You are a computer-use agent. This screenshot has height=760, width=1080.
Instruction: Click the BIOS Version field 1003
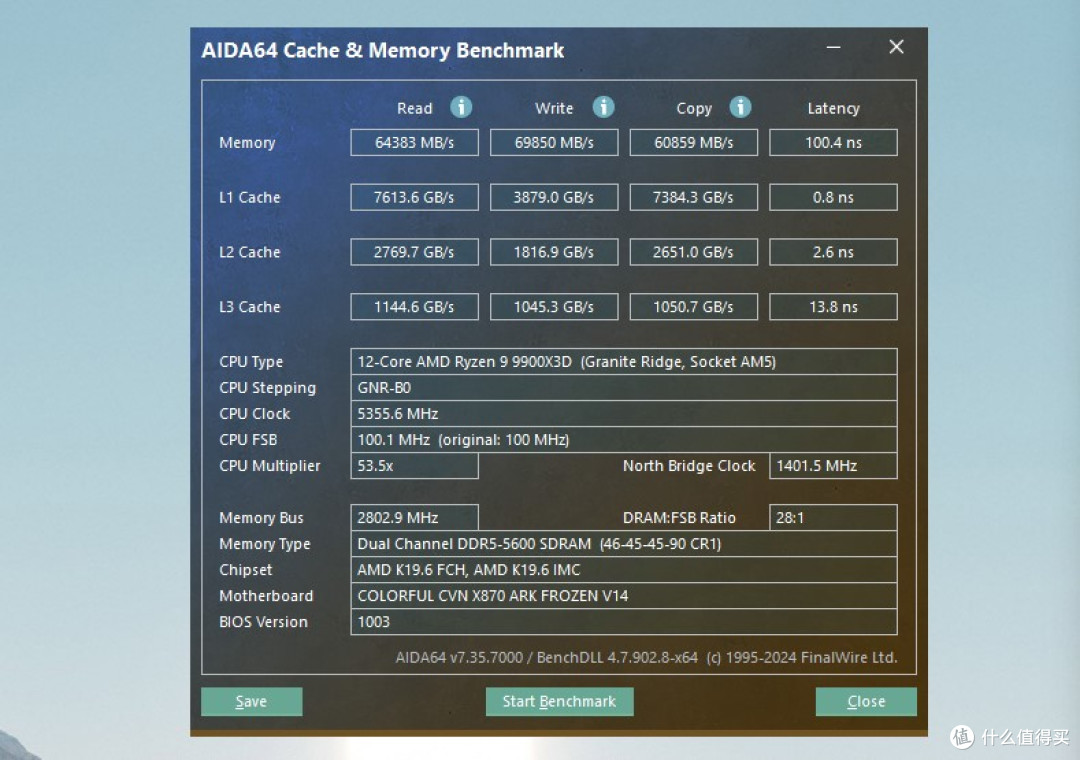pos(624,622)
